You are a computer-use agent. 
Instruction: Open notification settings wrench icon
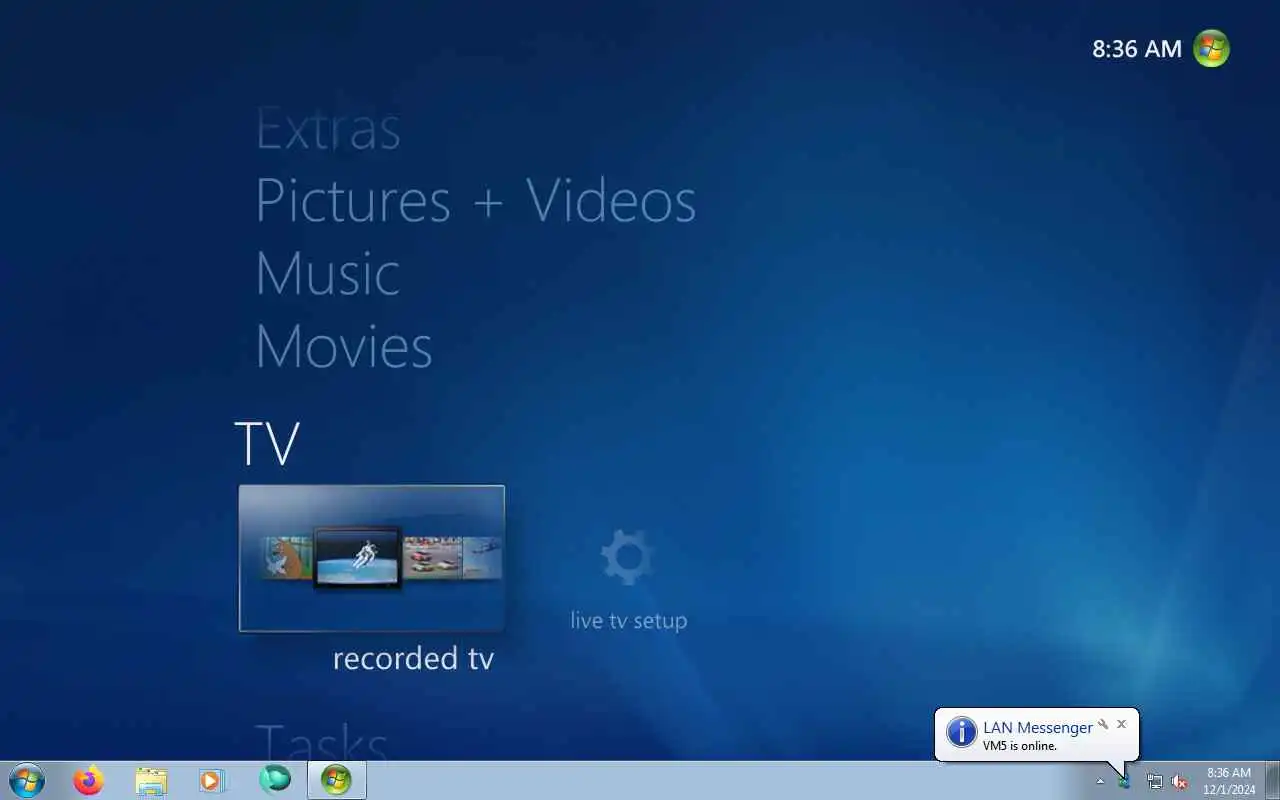1103,724
